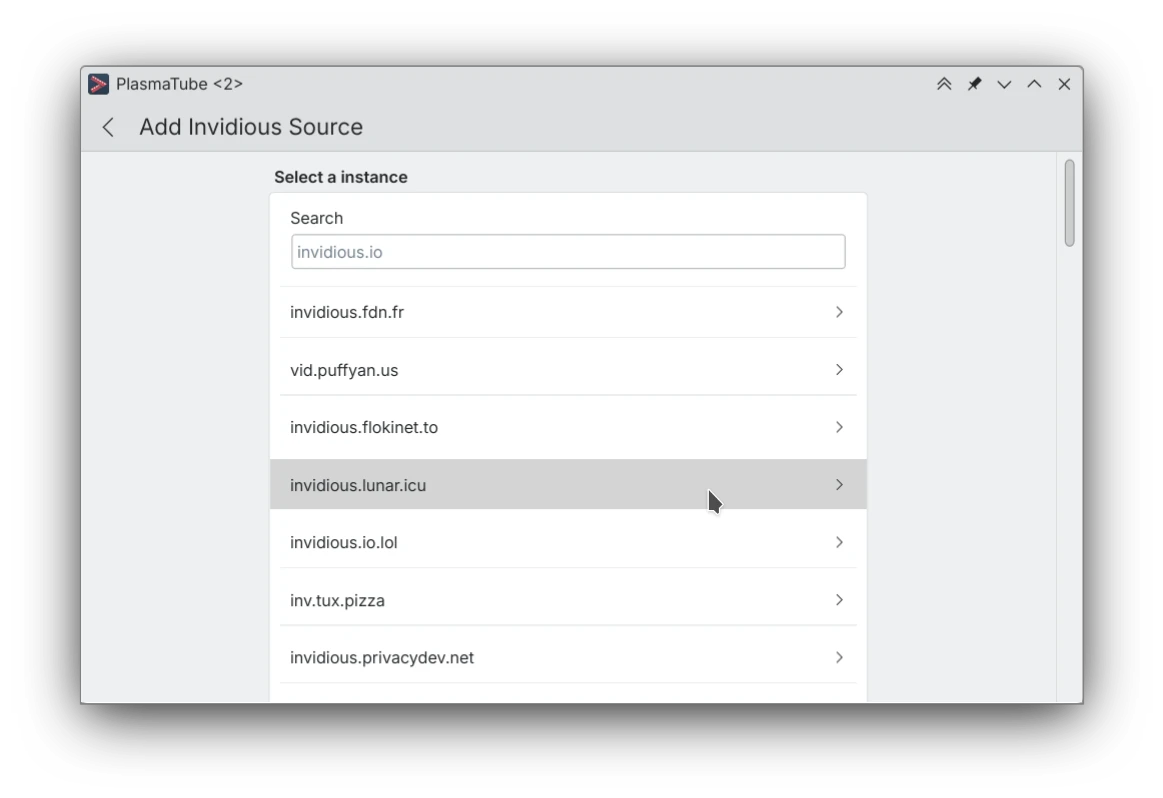Viewport: 1163px width, 798px height.
Task: Click the PlasmaTube app icon in titlebar
Action: tap(98, 84)
